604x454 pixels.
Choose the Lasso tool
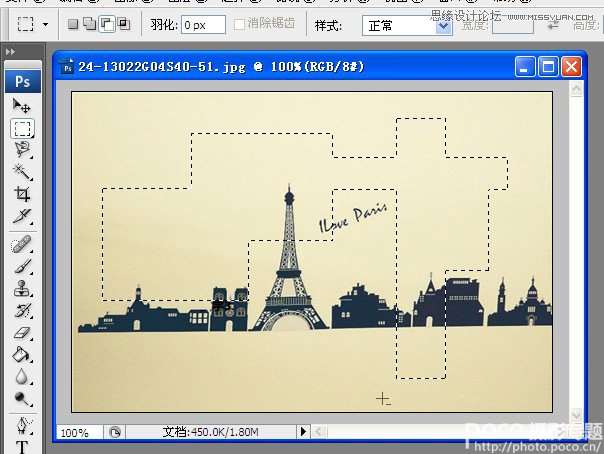click(22, 150)
